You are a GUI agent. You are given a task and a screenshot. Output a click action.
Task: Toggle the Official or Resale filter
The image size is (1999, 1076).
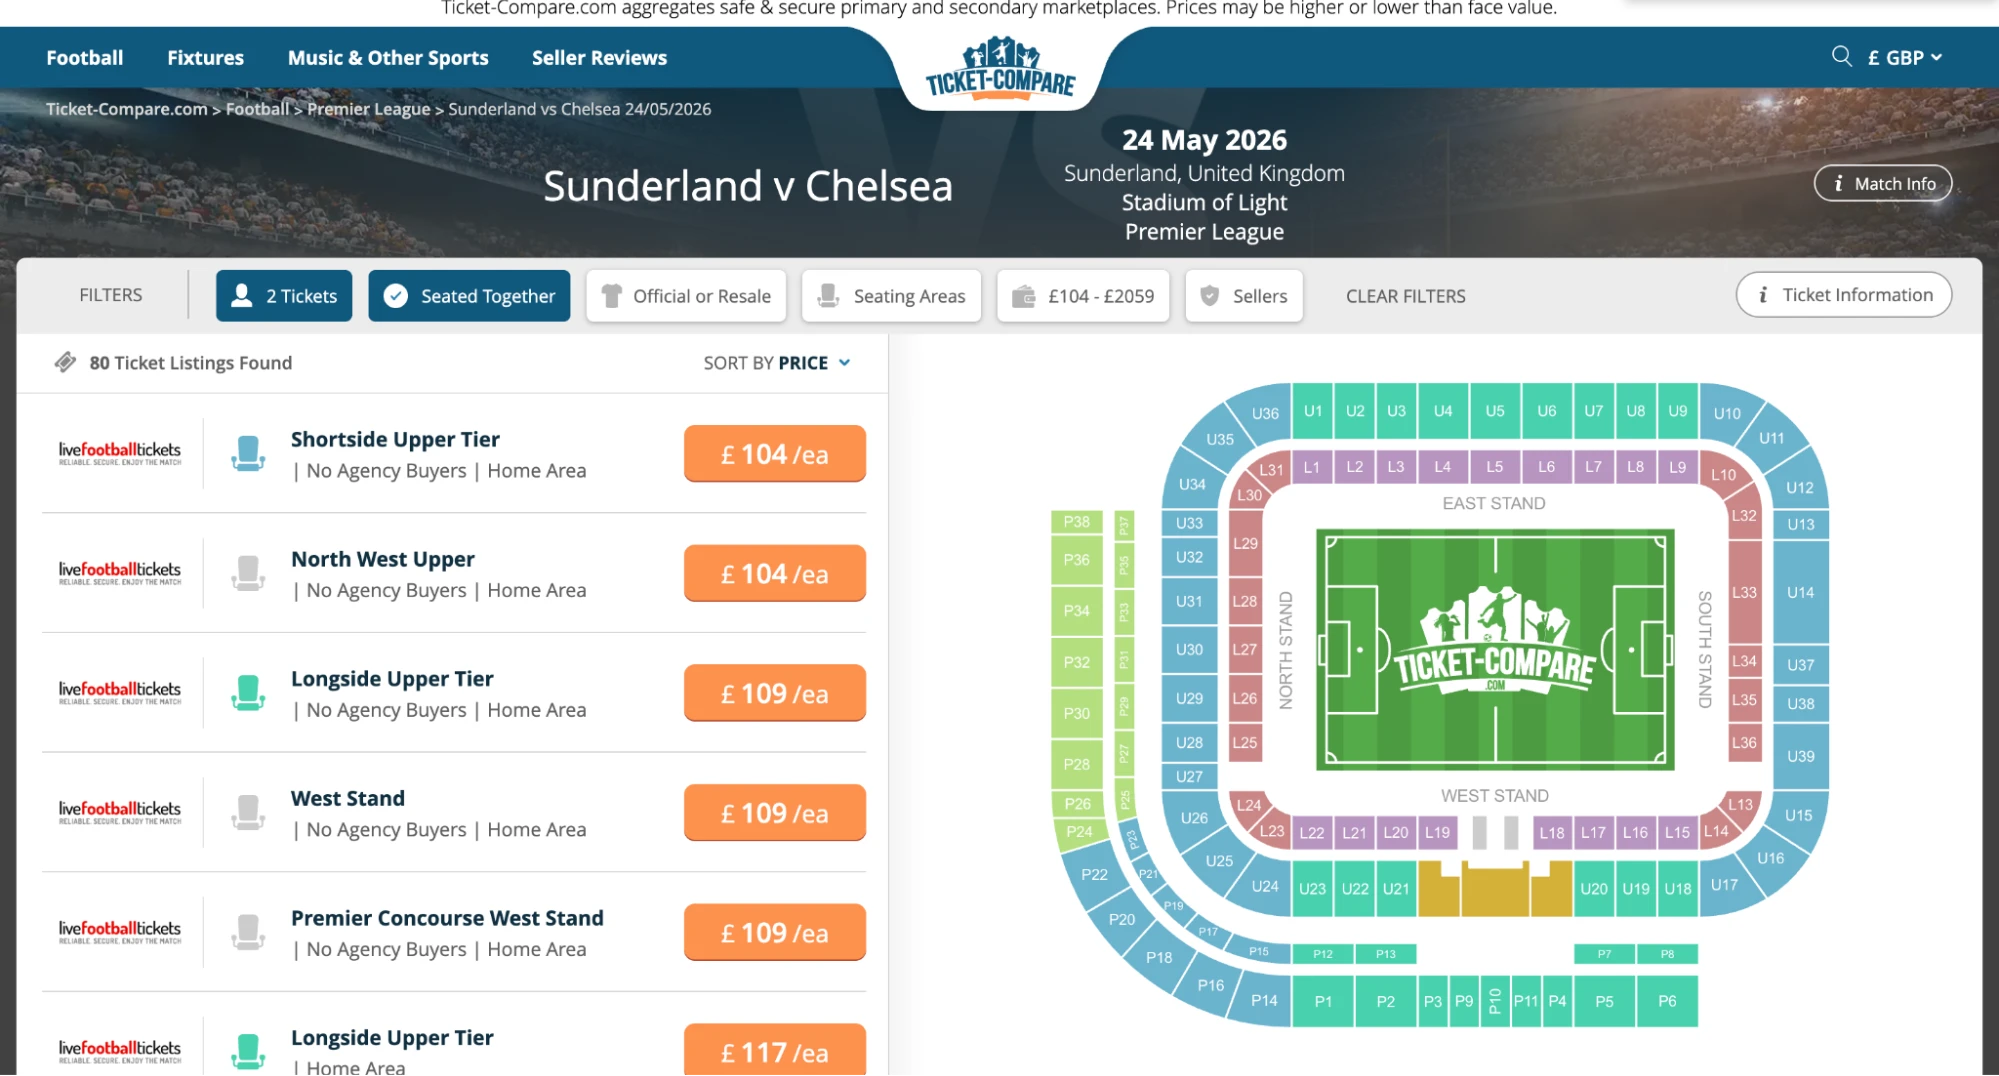[686, 295]
